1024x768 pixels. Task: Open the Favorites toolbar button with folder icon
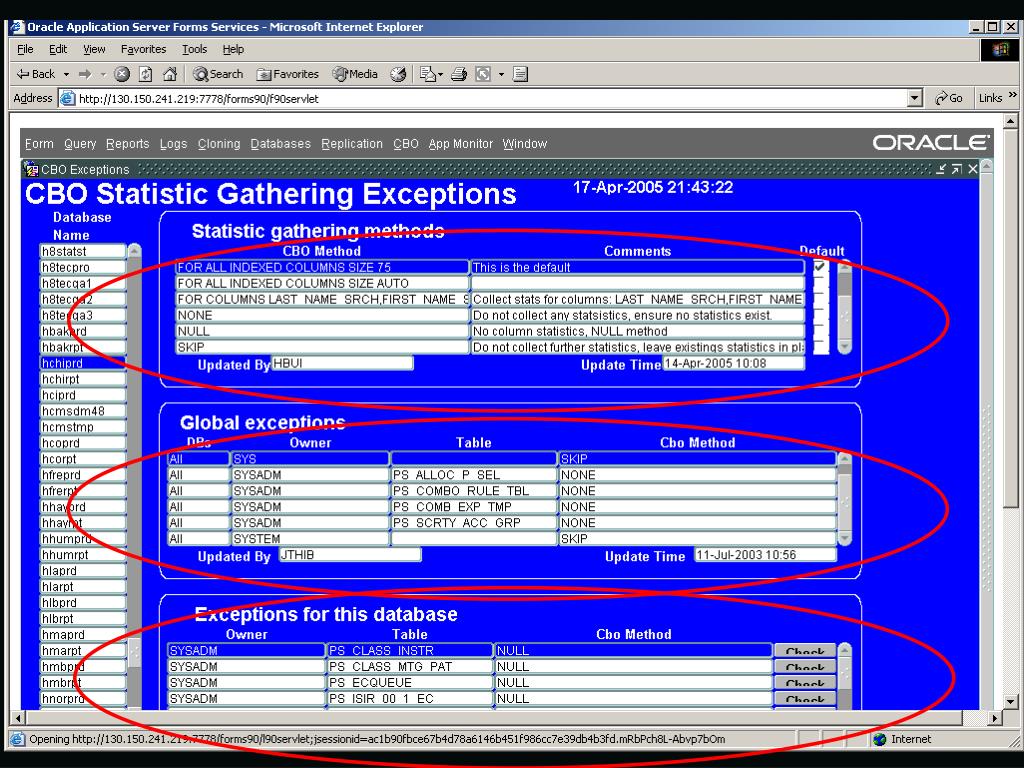[288, 74]
